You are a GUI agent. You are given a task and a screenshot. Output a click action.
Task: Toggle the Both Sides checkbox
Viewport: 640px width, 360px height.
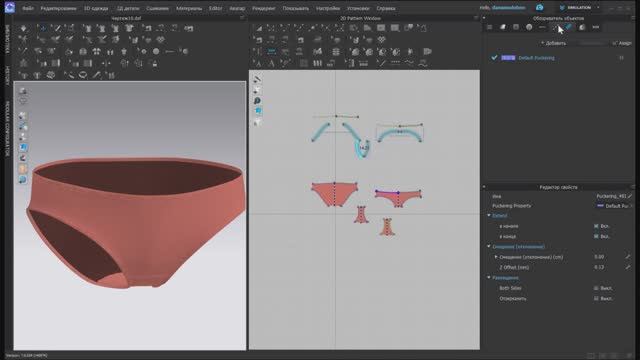point(596,288)
